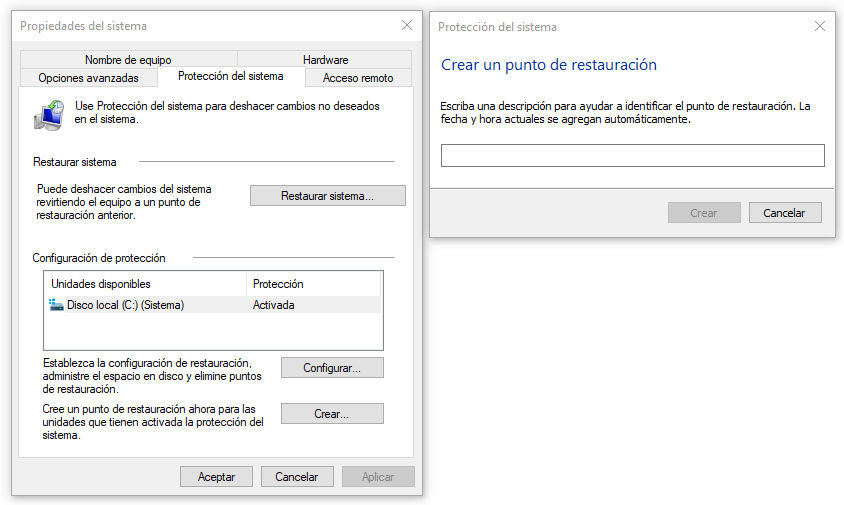The width and height of the screenshot is (844, 505).
Task: Close the Propiedades del sistema window
Action: (406, 25)
